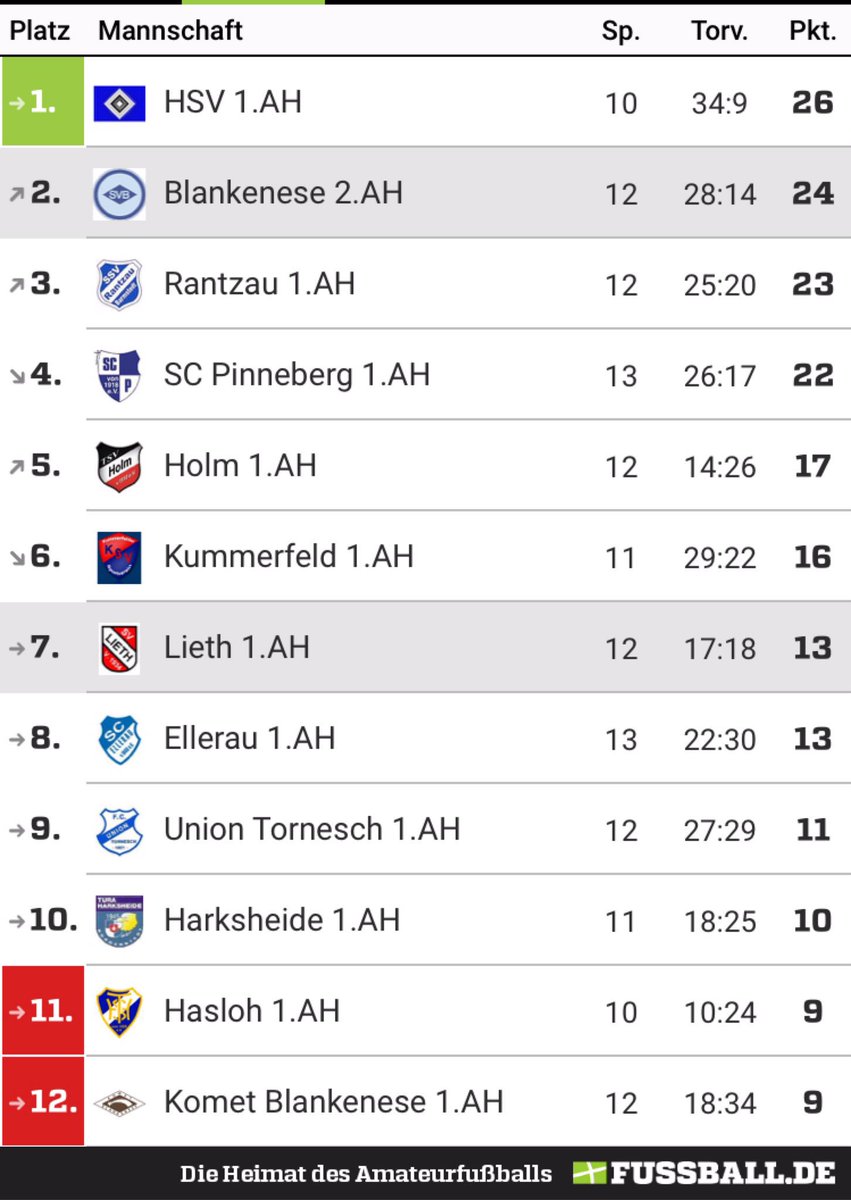Click the HSV diamond club logo
The height and width of the screenshot is (1200, 851).
coord(119,103)
